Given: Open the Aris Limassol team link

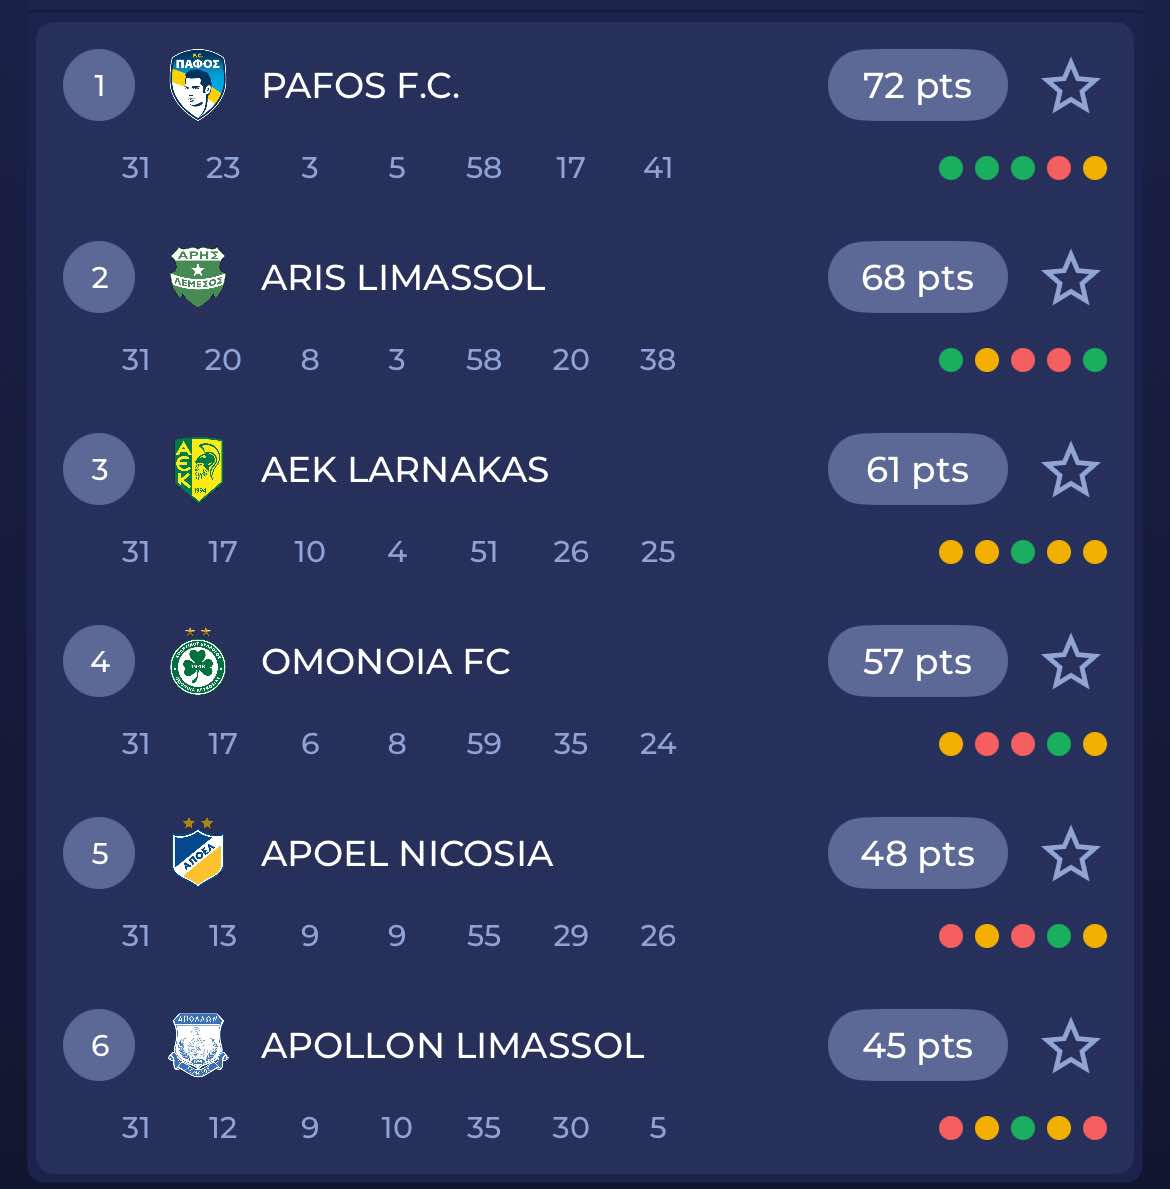Looking at the screenshot, I should [x=403, y=278].
